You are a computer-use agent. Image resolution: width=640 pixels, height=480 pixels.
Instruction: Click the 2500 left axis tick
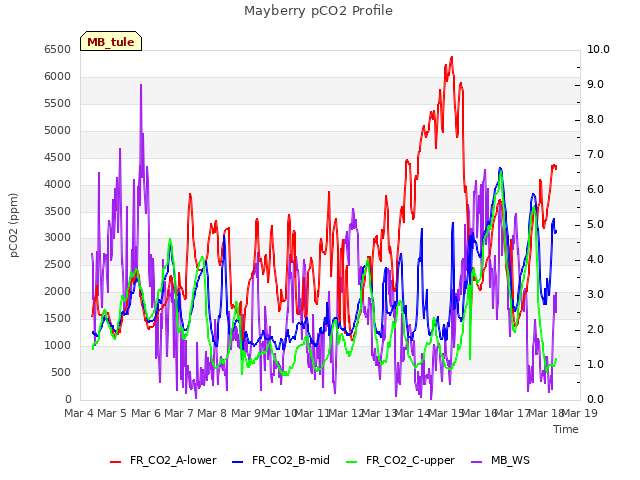coord(58,264)
